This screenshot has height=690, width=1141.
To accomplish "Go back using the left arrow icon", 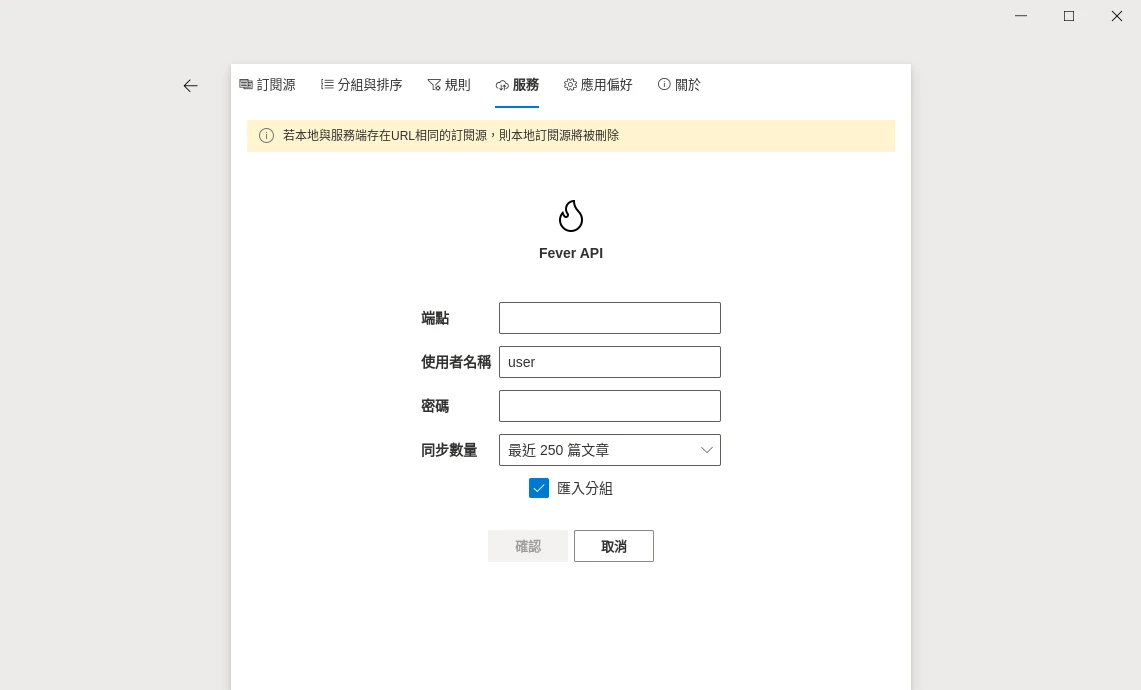I will (190, 86).
